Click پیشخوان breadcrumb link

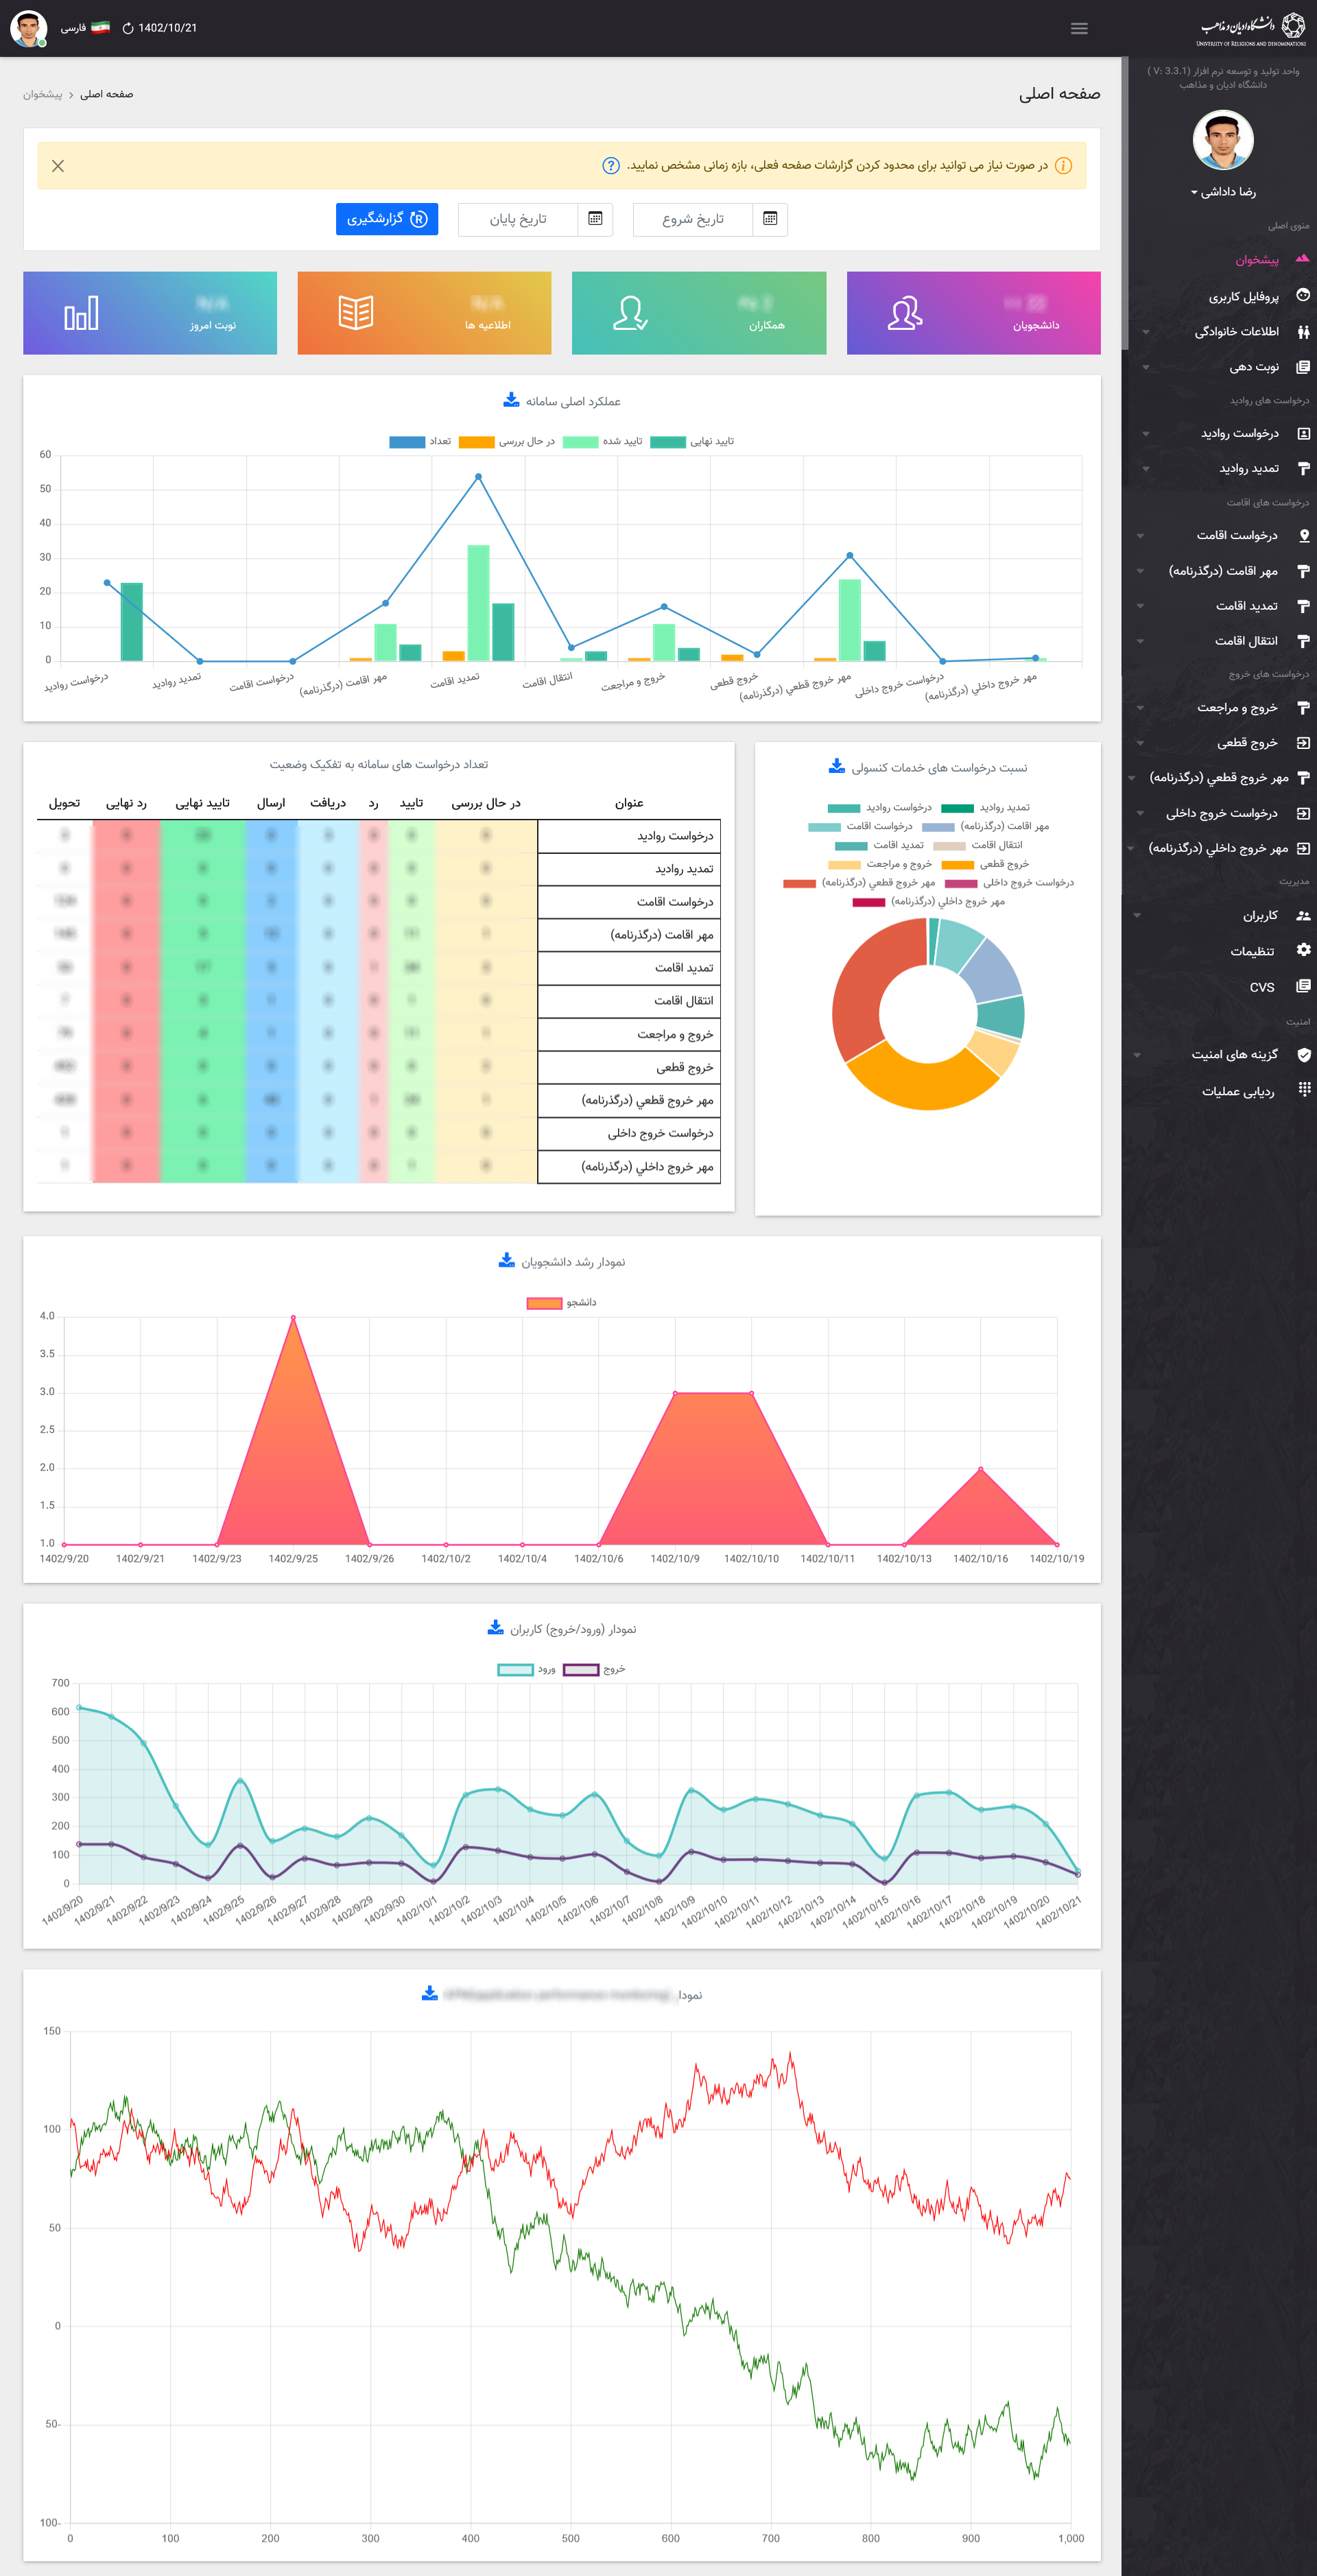(43, 94)
